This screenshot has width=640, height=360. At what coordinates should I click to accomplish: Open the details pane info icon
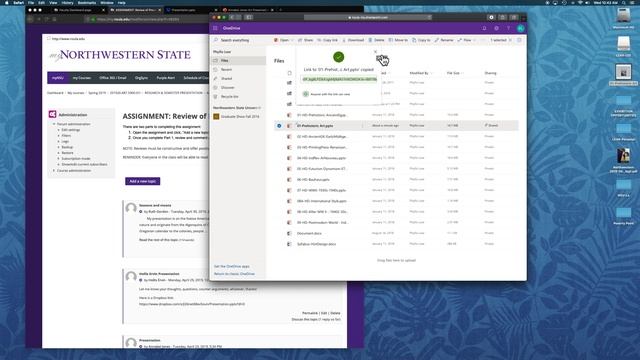[519, 40]
